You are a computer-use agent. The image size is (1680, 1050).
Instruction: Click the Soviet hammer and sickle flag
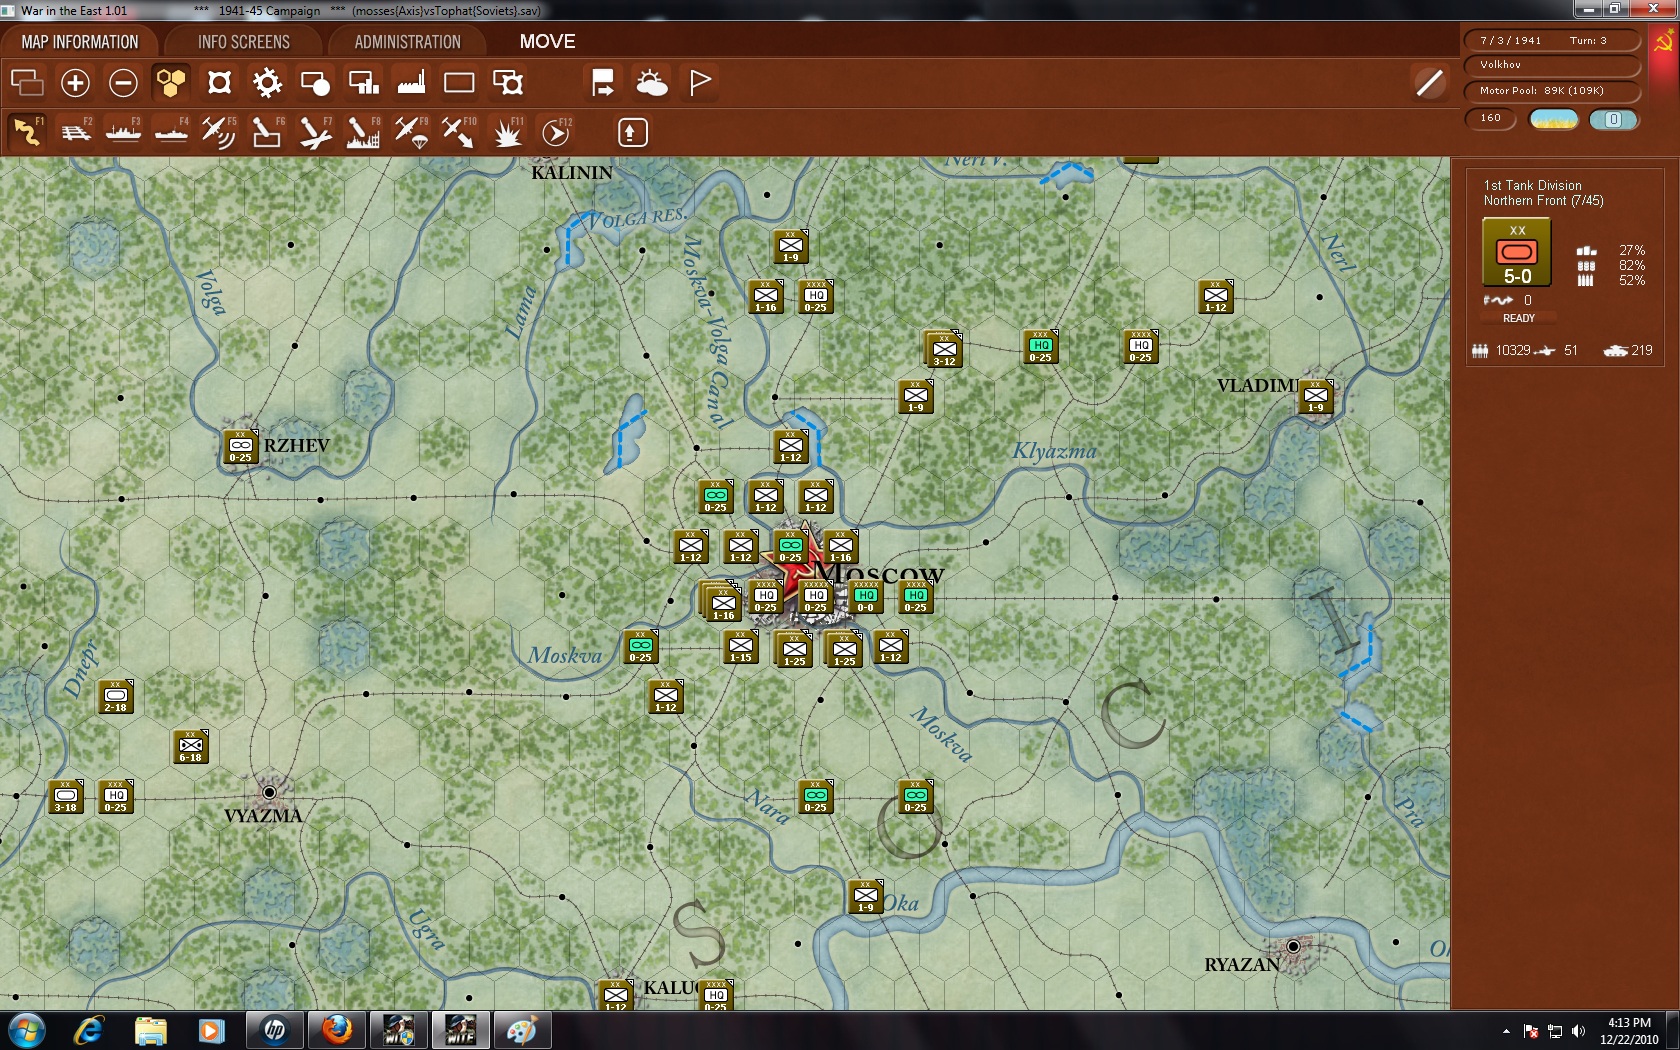click(1664, 42)
